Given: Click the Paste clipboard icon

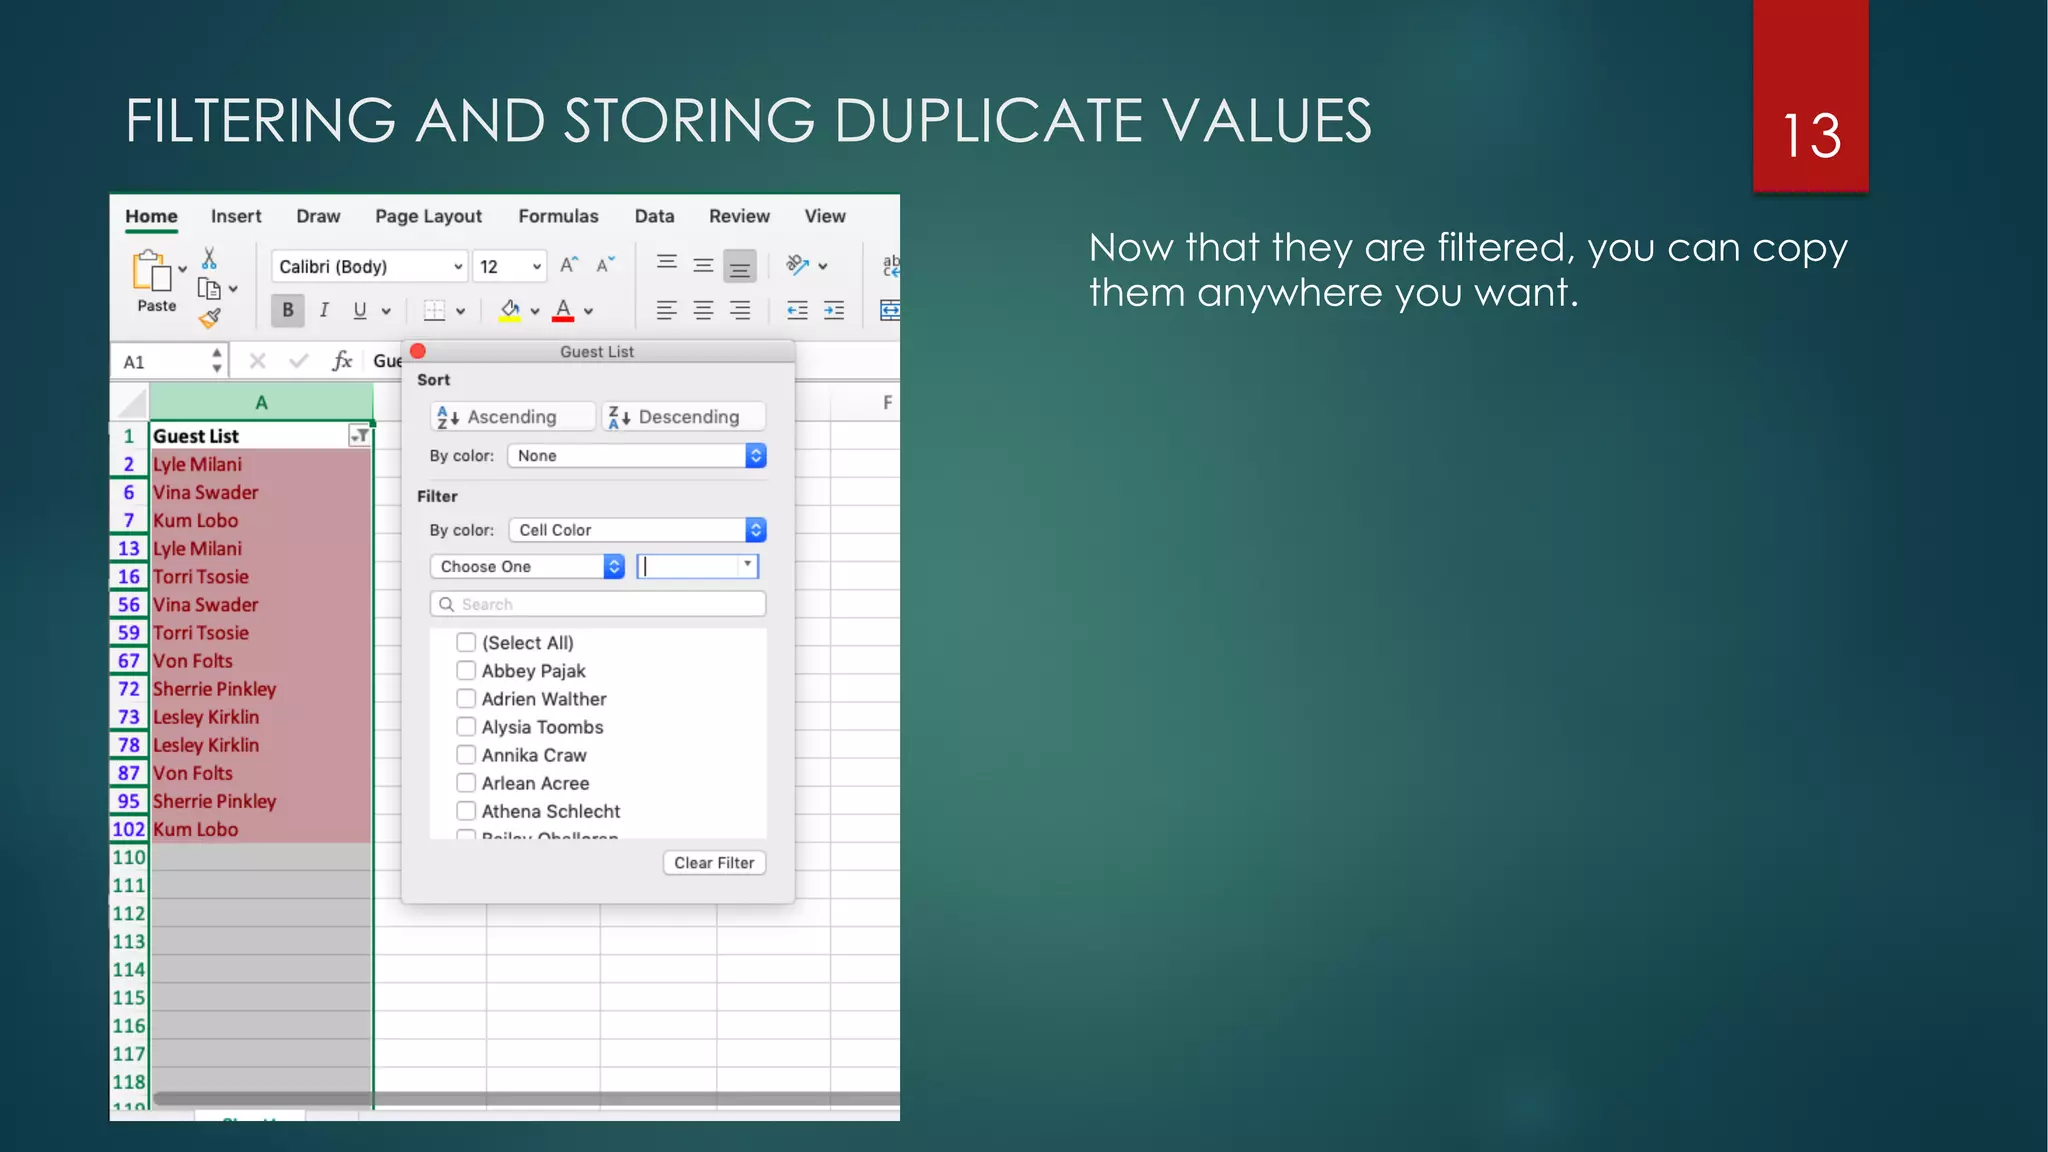Looking at the screenshot, I should 151,270.
